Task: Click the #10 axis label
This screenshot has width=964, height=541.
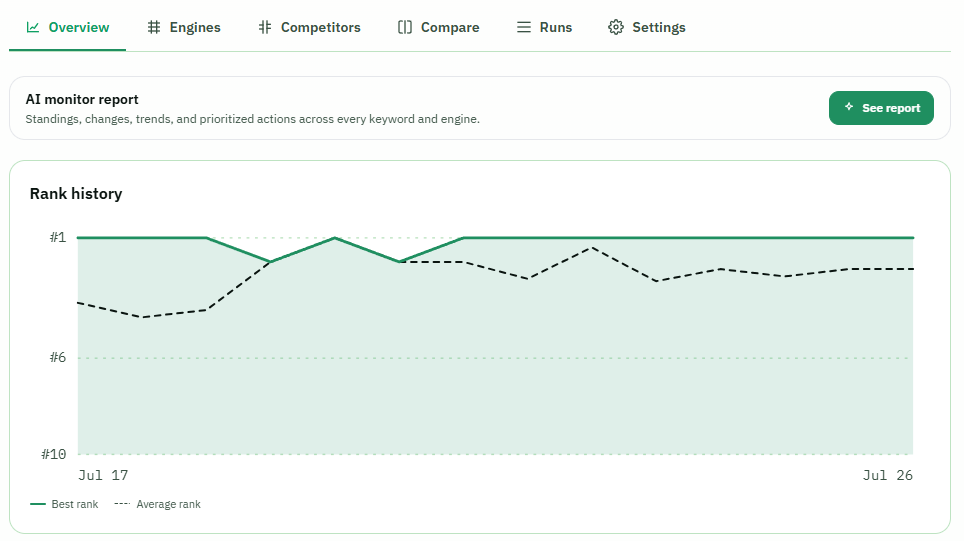Action: click(53, 454)
